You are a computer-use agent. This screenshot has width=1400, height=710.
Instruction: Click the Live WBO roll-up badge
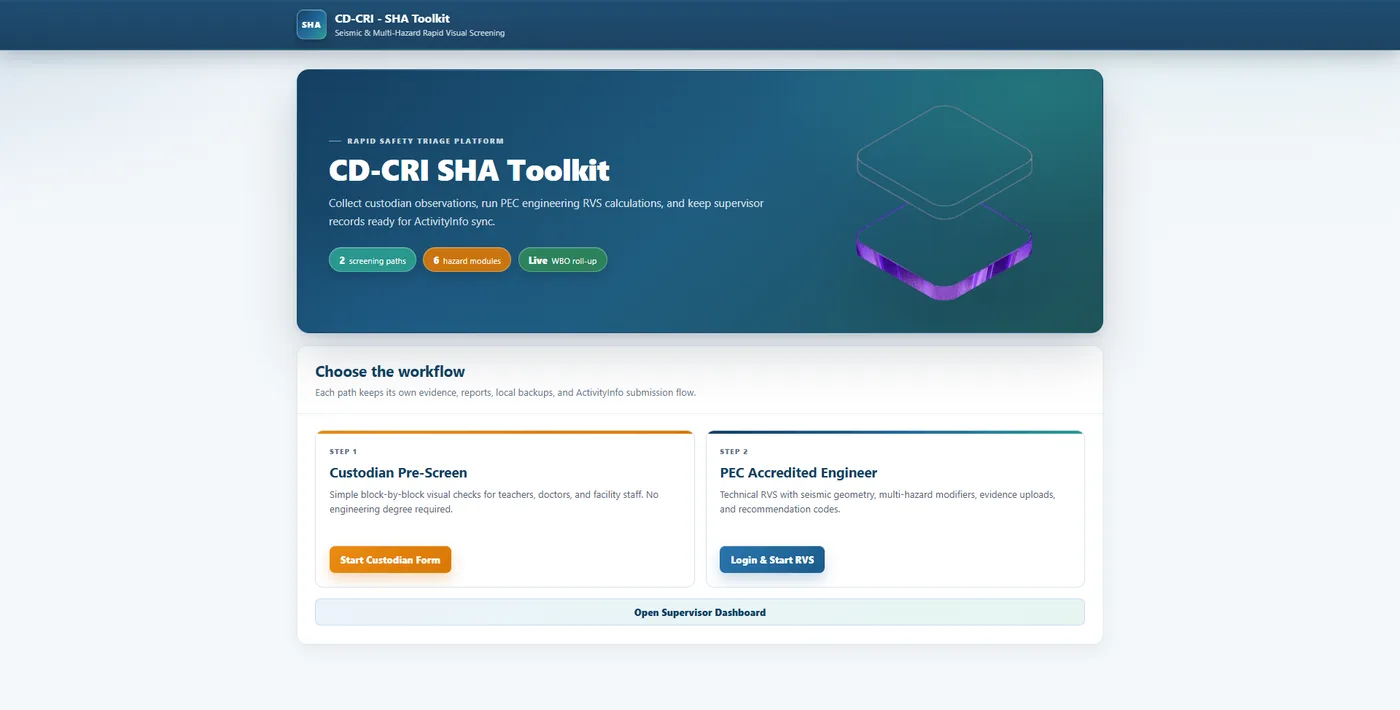tap(562, 260)
